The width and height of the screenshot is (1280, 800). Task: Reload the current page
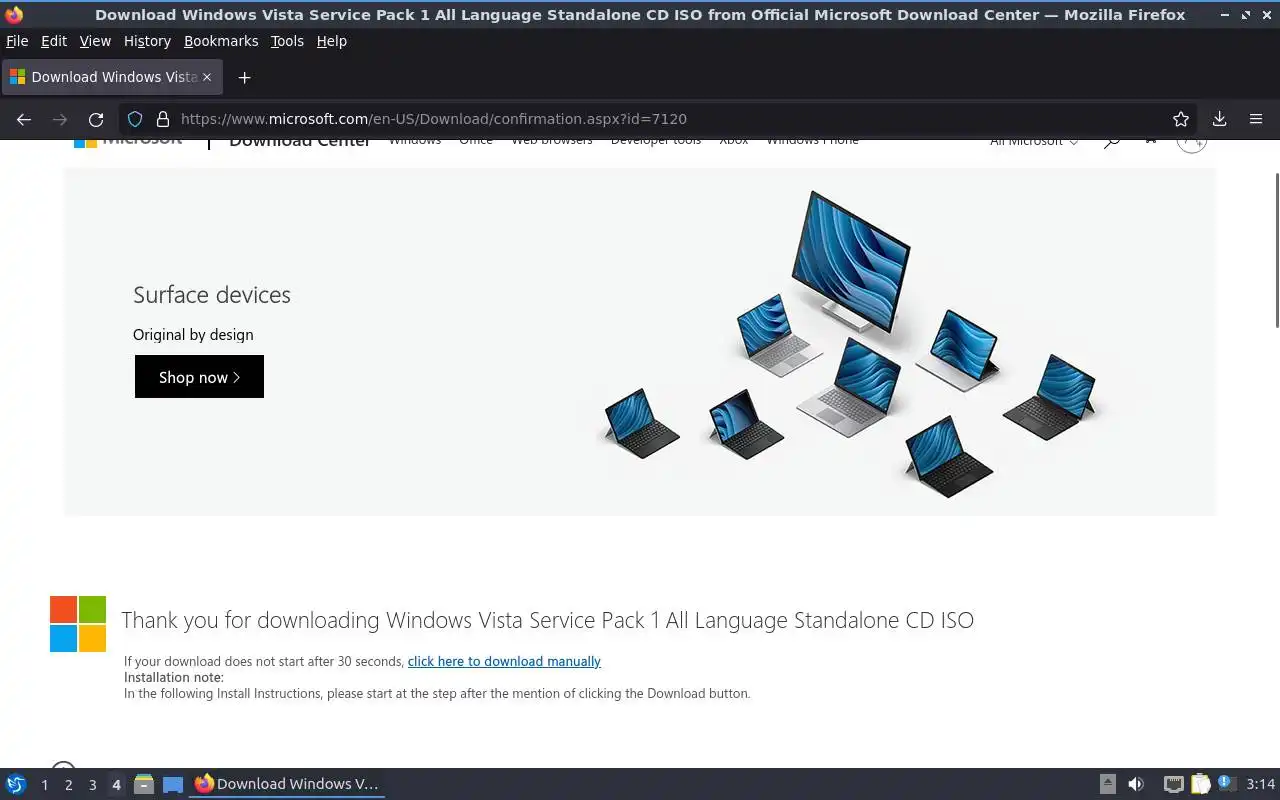(x=96, y=119)
